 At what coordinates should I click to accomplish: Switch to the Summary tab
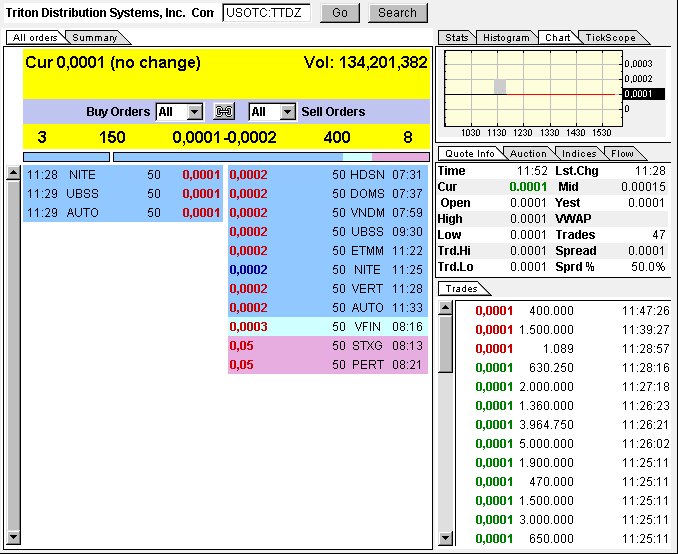tap(95, 38)
